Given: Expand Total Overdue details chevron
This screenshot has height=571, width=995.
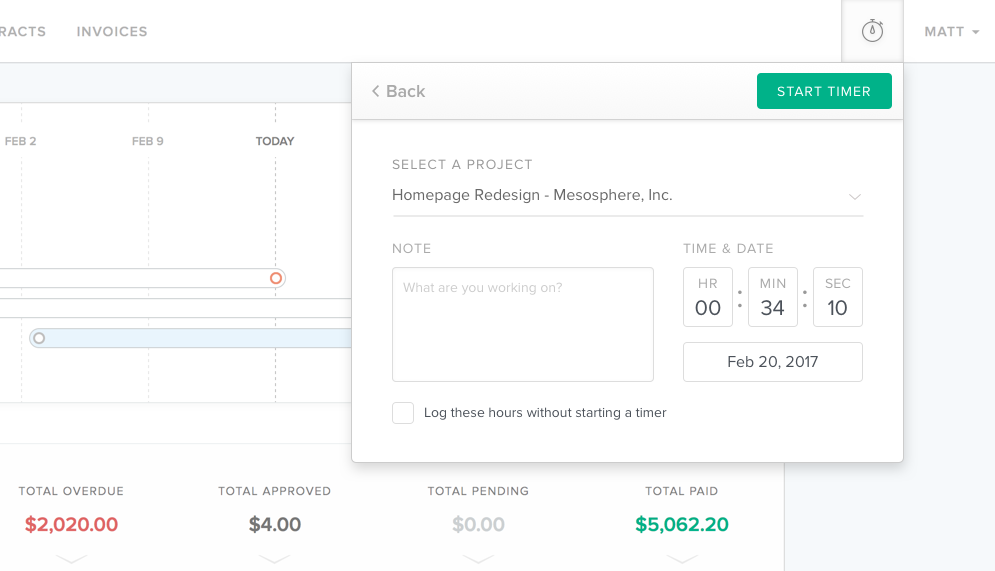Looking at the screenshot, I should [x=71, y=558].
